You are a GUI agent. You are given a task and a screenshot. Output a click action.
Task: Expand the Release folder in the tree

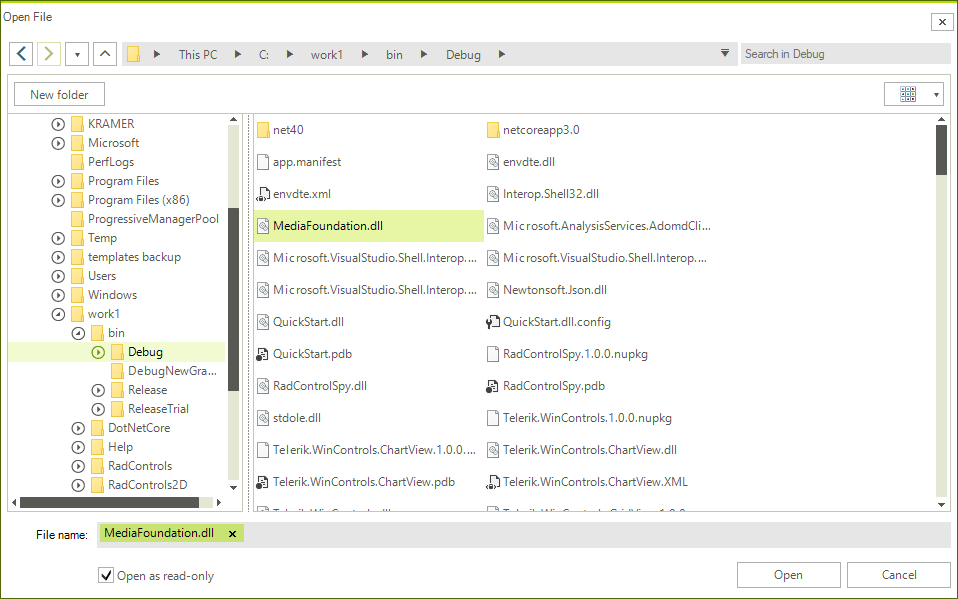98,389
